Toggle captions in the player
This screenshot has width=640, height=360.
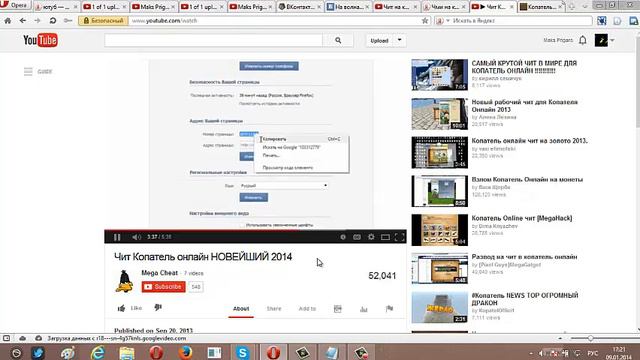tap(357, 237)
